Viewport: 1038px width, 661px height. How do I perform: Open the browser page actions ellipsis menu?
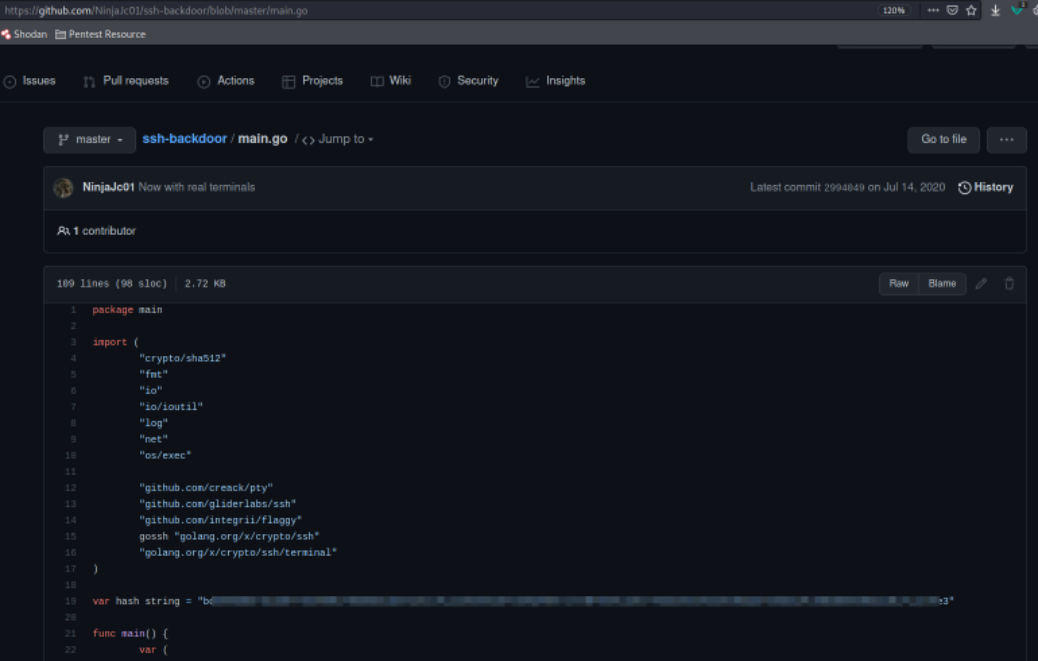coord(933,11)
